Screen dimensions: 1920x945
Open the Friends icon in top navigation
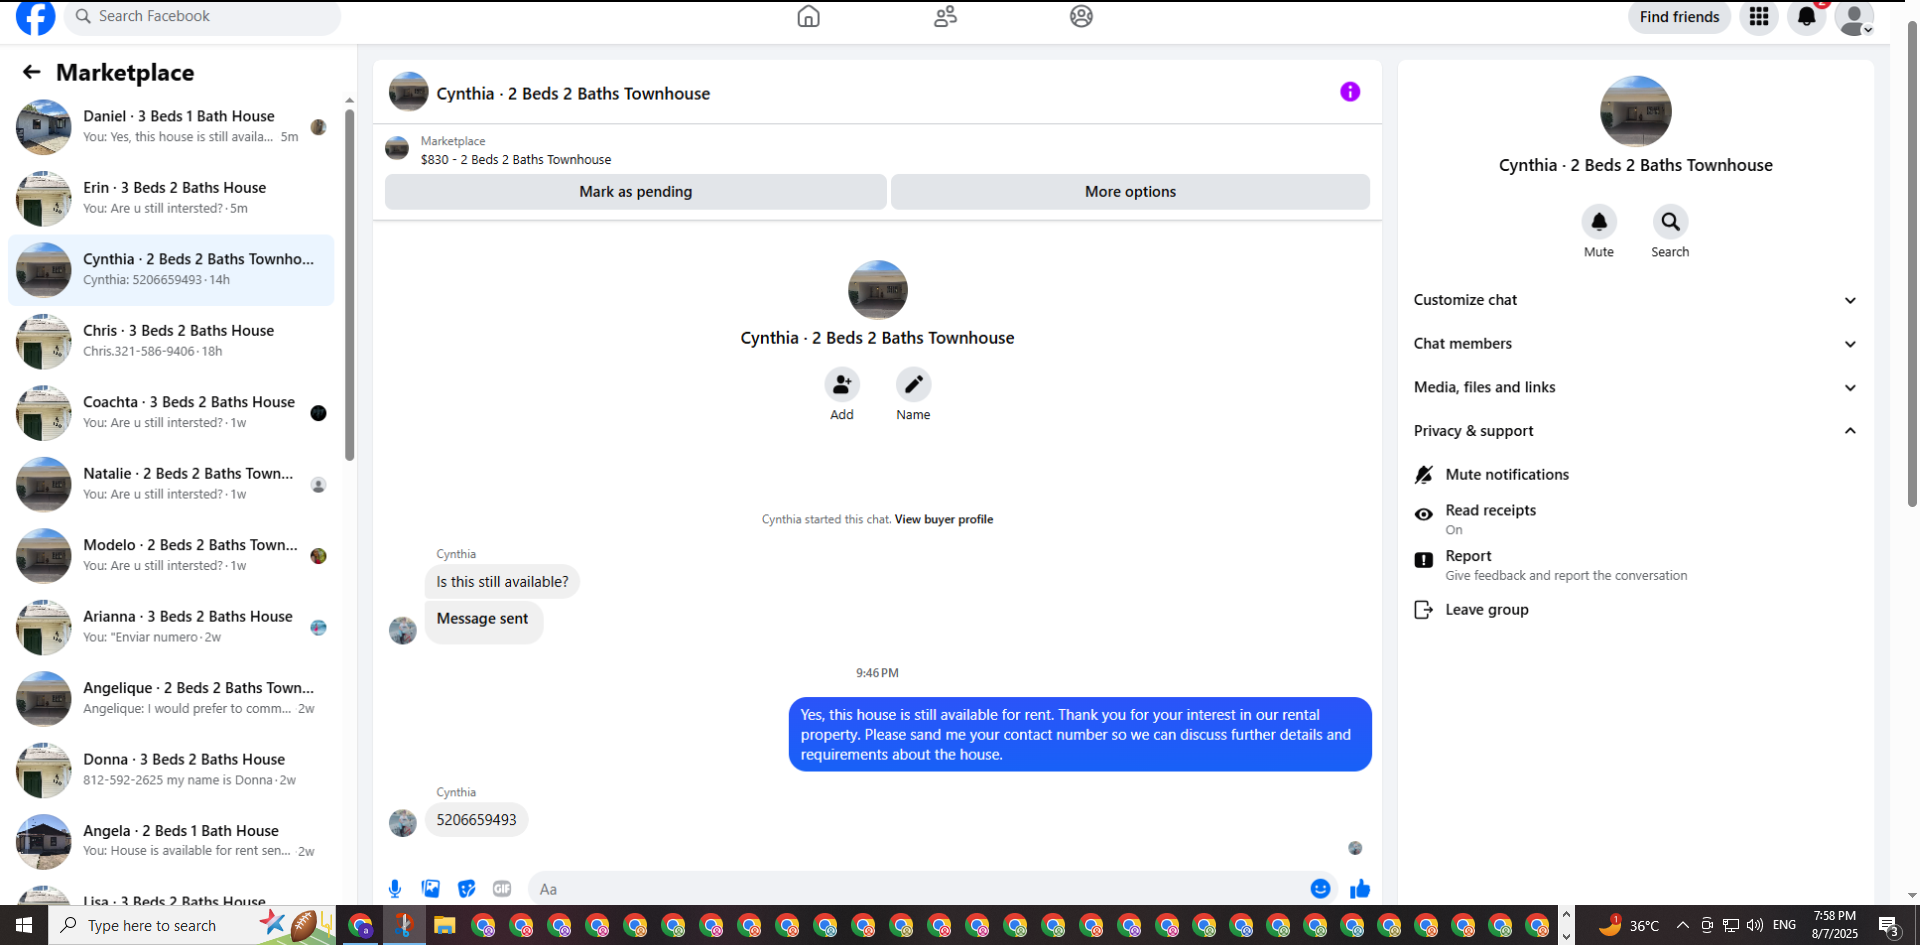(945, 16)
